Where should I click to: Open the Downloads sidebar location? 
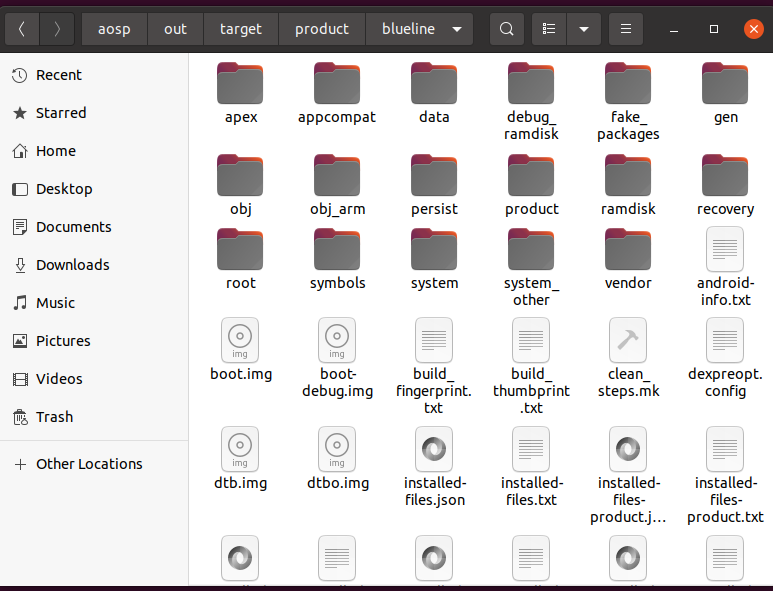[72, 265]
